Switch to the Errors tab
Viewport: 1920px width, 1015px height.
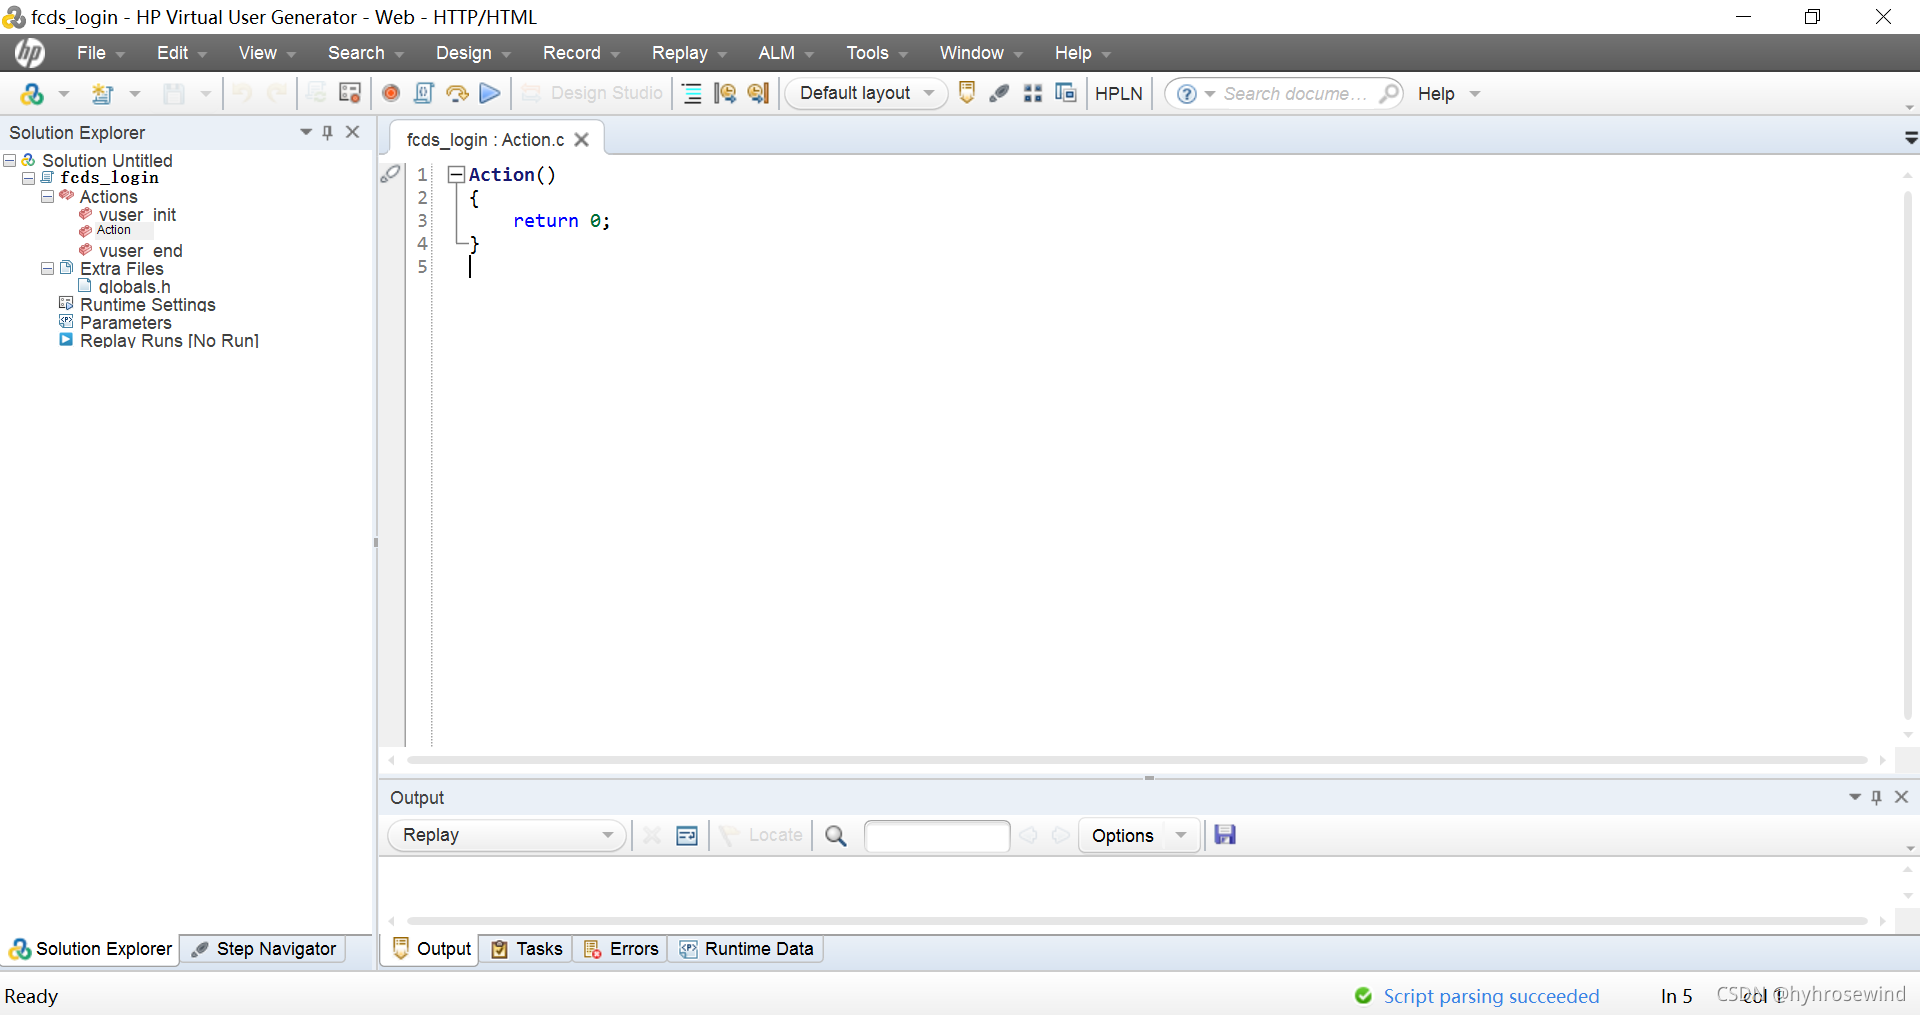(621, 949)
